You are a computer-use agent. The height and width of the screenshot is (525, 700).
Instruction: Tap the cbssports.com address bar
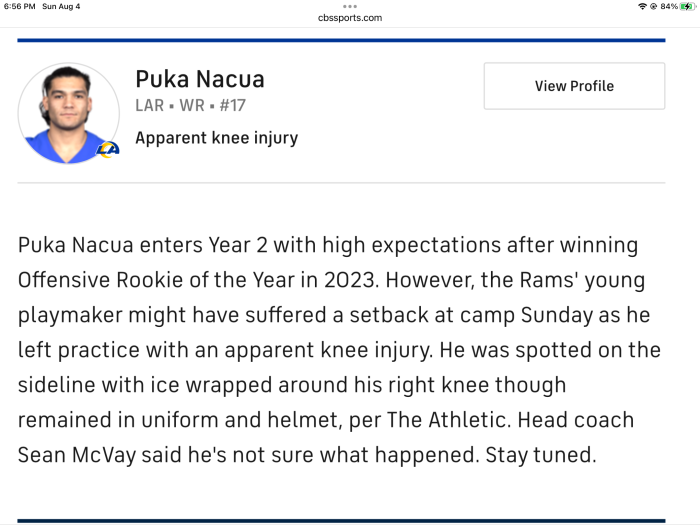point(349,18)
